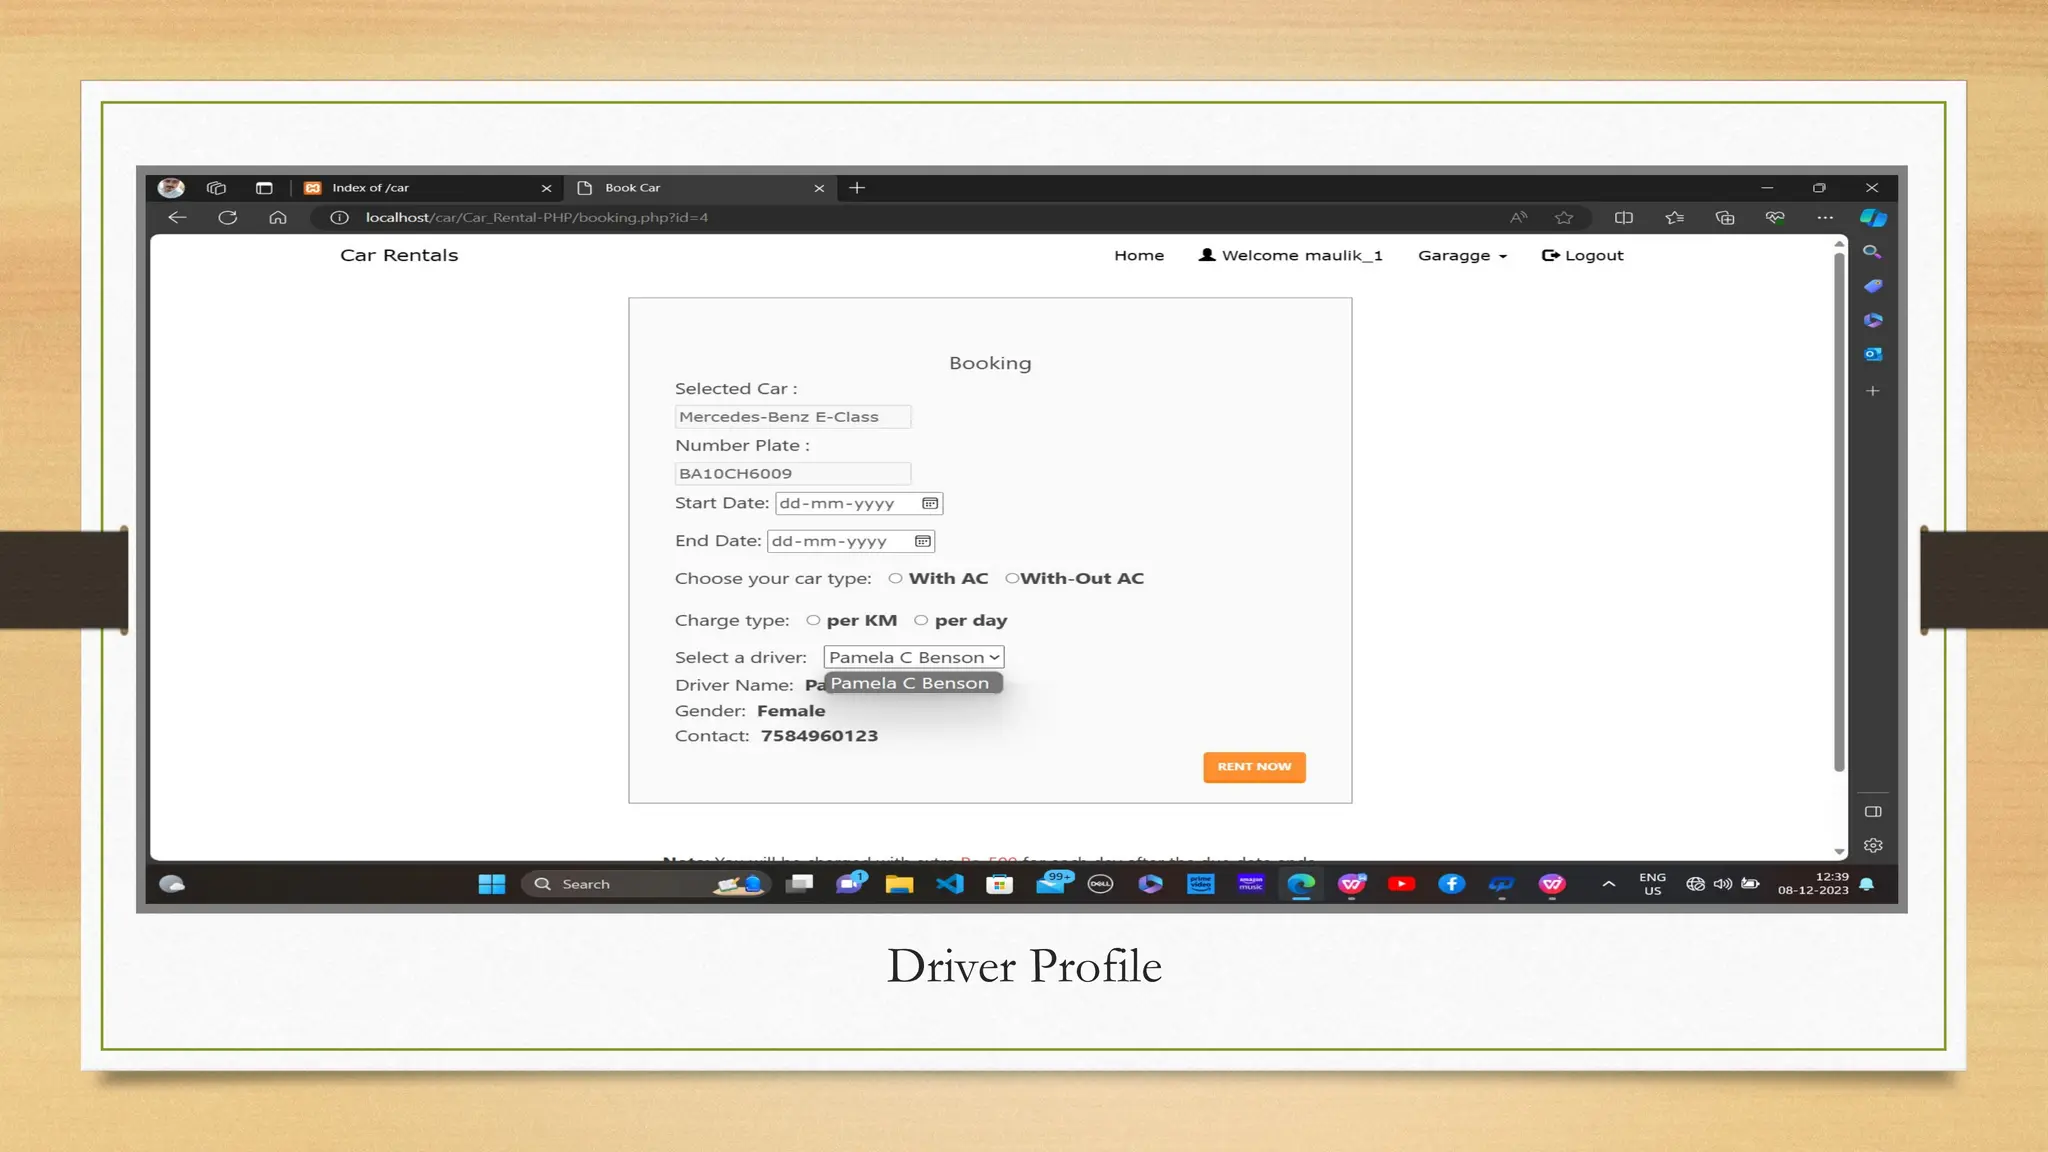Screen dimensions: 2048x1152
Task: Click the sidebar search magnifier icon
Action: click(x=1872, y=252)
